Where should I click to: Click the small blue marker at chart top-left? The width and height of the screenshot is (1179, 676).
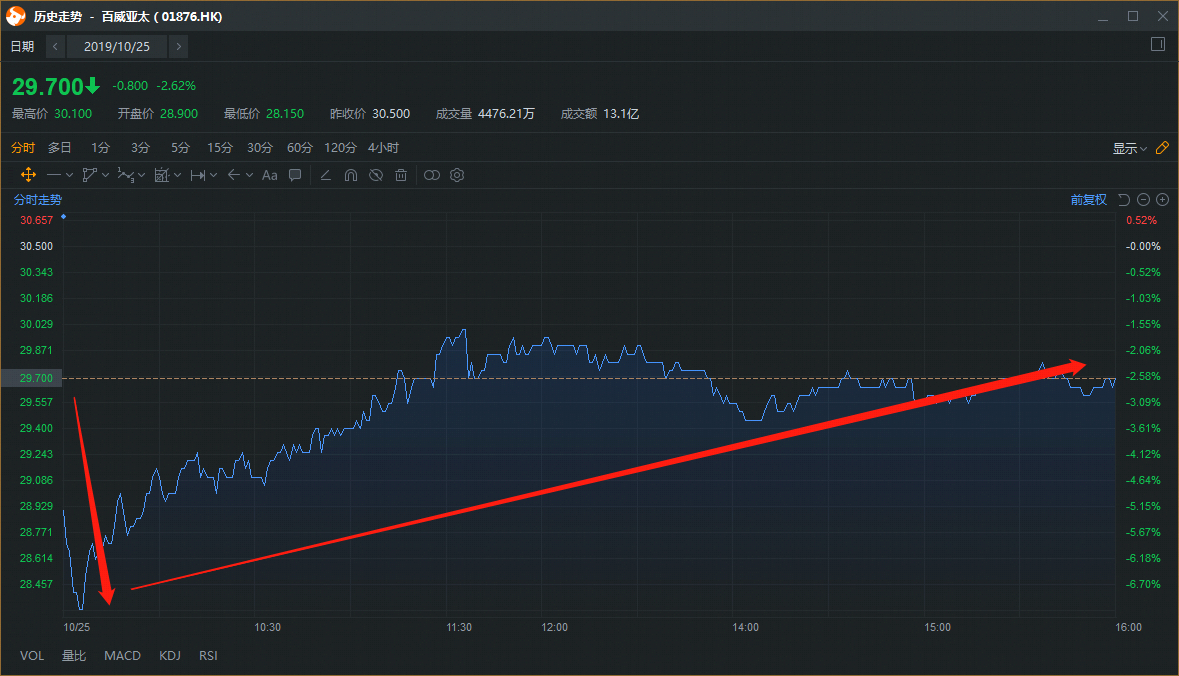[63, 217]
